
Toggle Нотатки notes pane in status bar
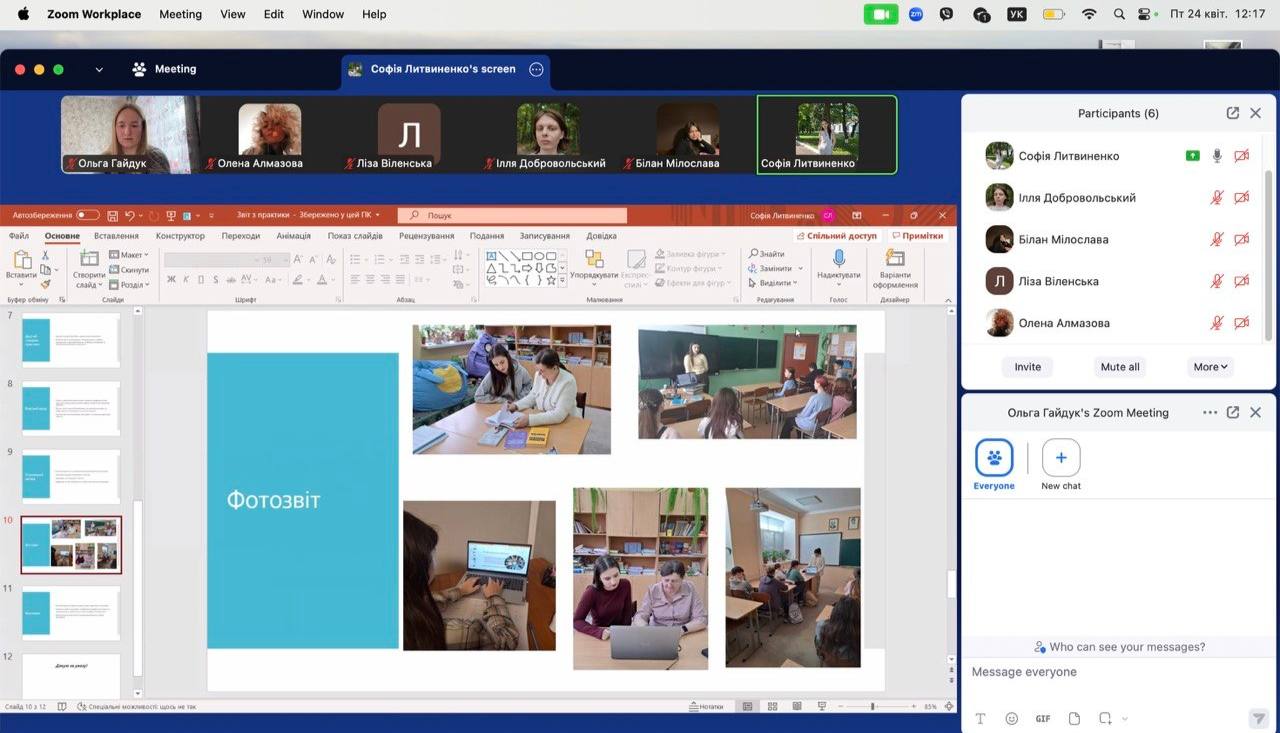[706, 706]
